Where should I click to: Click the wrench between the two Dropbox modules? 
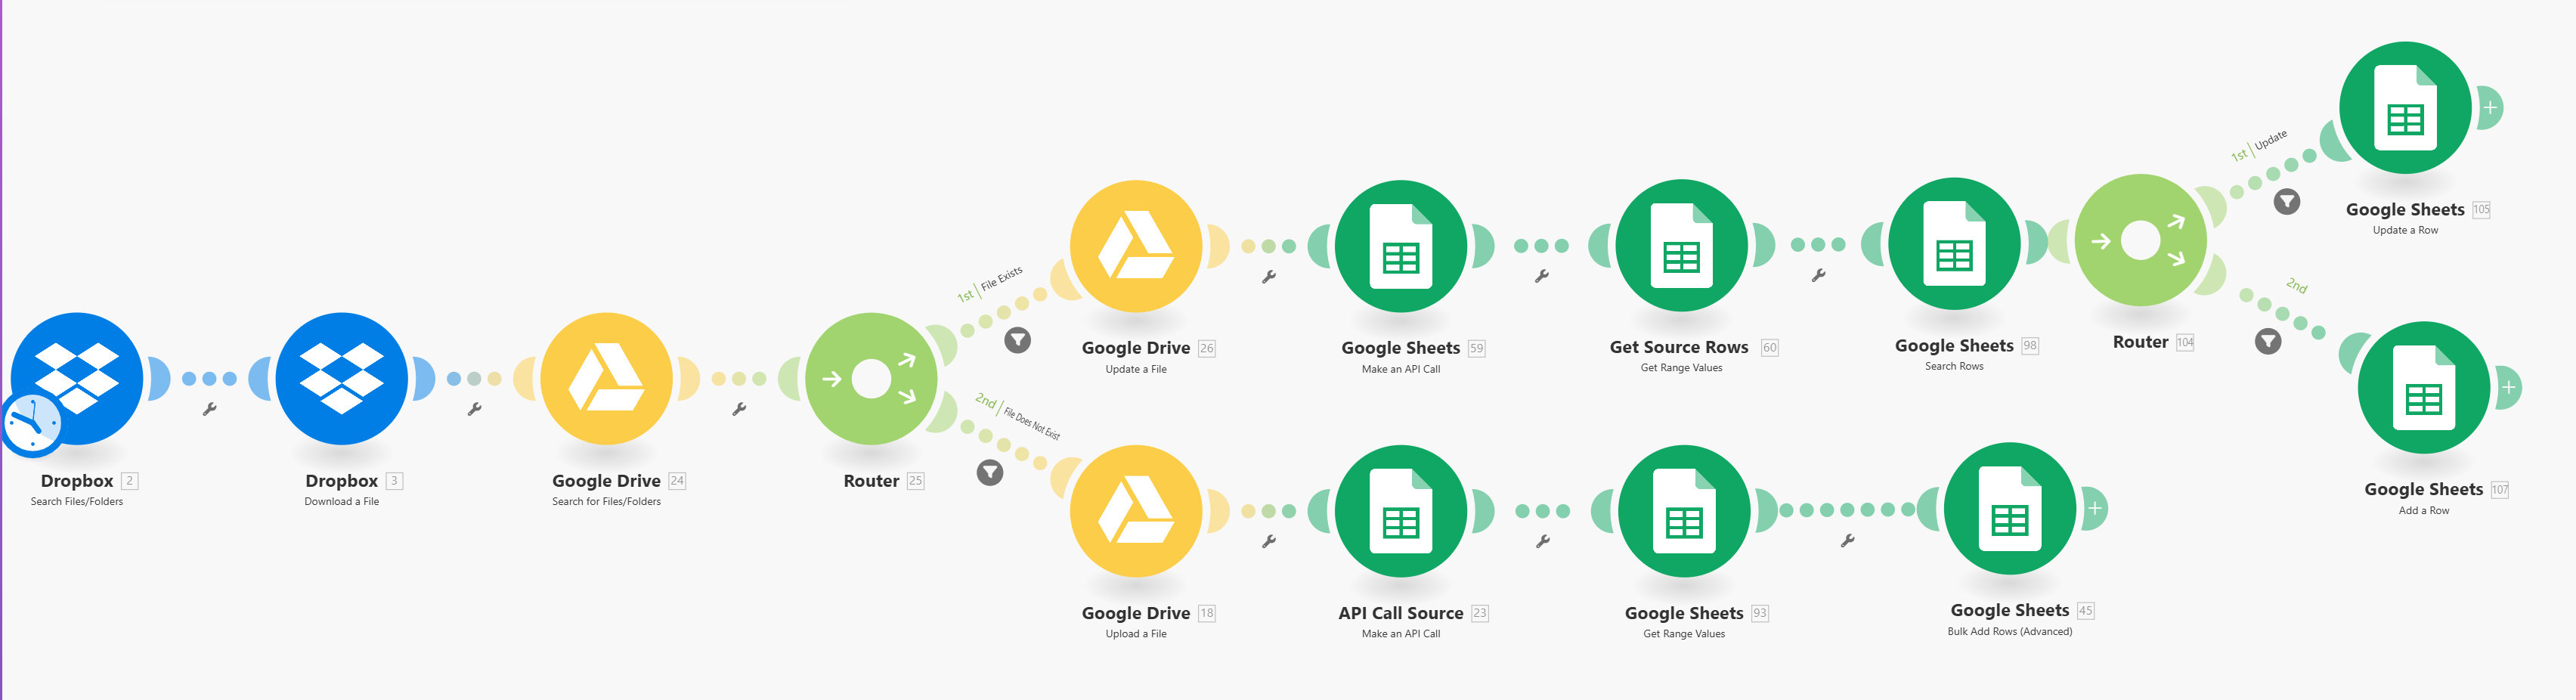pyautogui.click(x=210, y=409)
